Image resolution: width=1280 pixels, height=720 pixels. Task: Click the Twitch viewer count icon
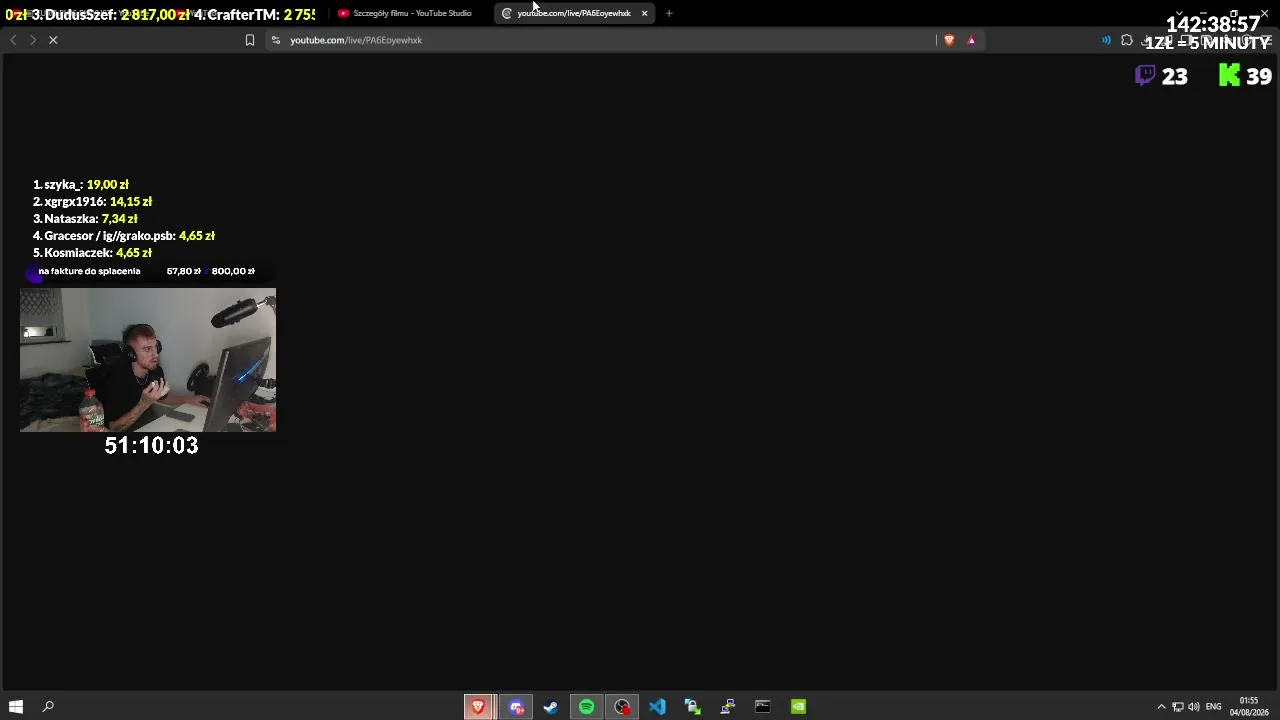[x=1145, y=76]
